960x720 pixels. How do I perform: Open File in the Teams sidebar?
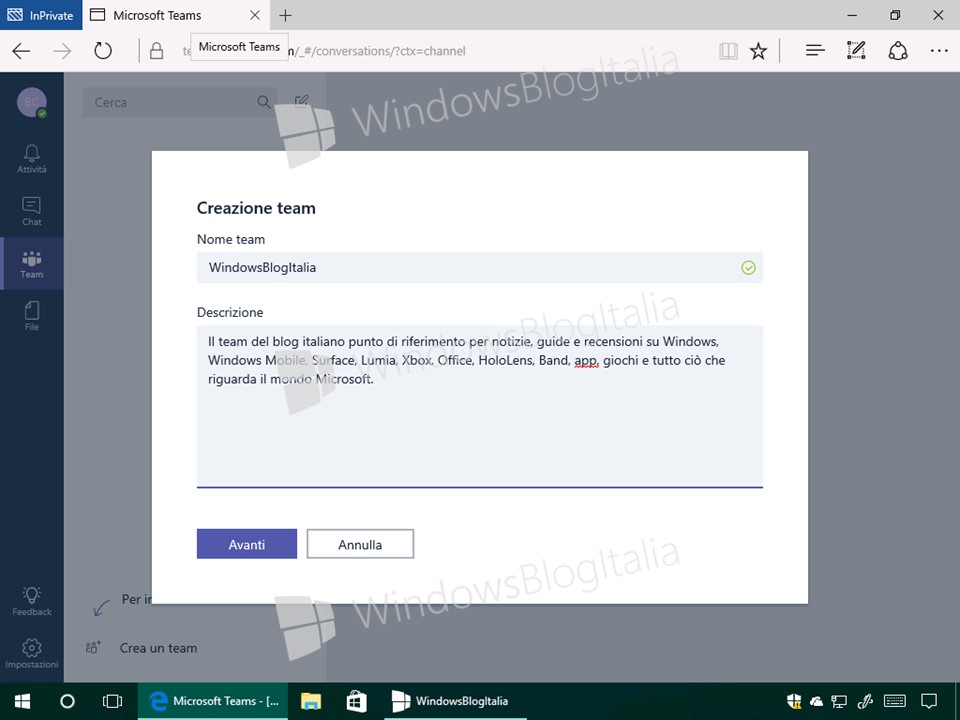pos(32,316)
